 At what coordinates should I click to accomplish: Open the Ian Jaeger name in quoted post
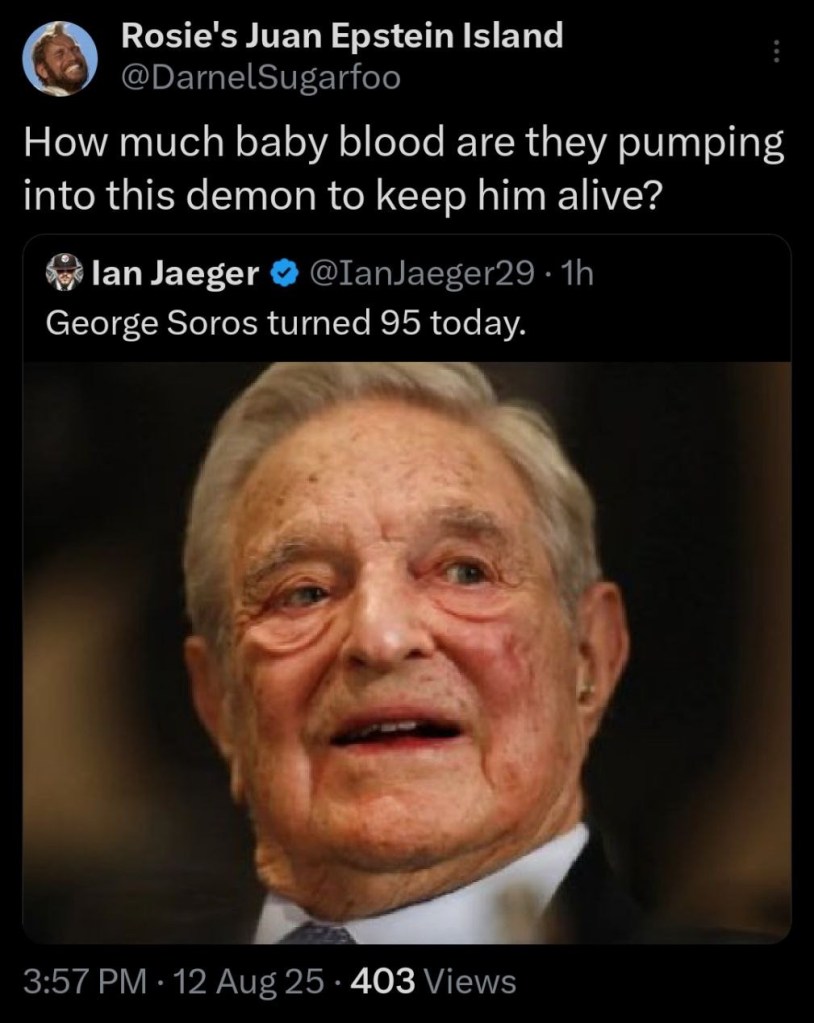(175, 273)
